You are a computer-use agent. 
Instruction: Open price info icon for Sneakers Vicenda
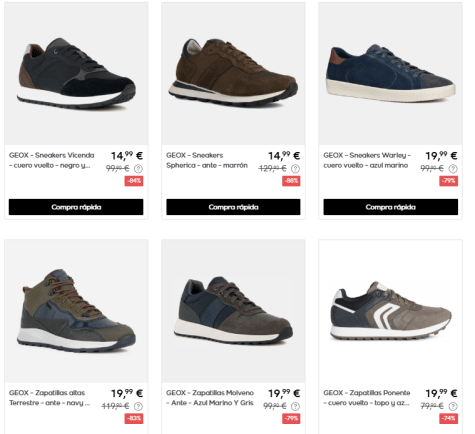coord(138,169)
